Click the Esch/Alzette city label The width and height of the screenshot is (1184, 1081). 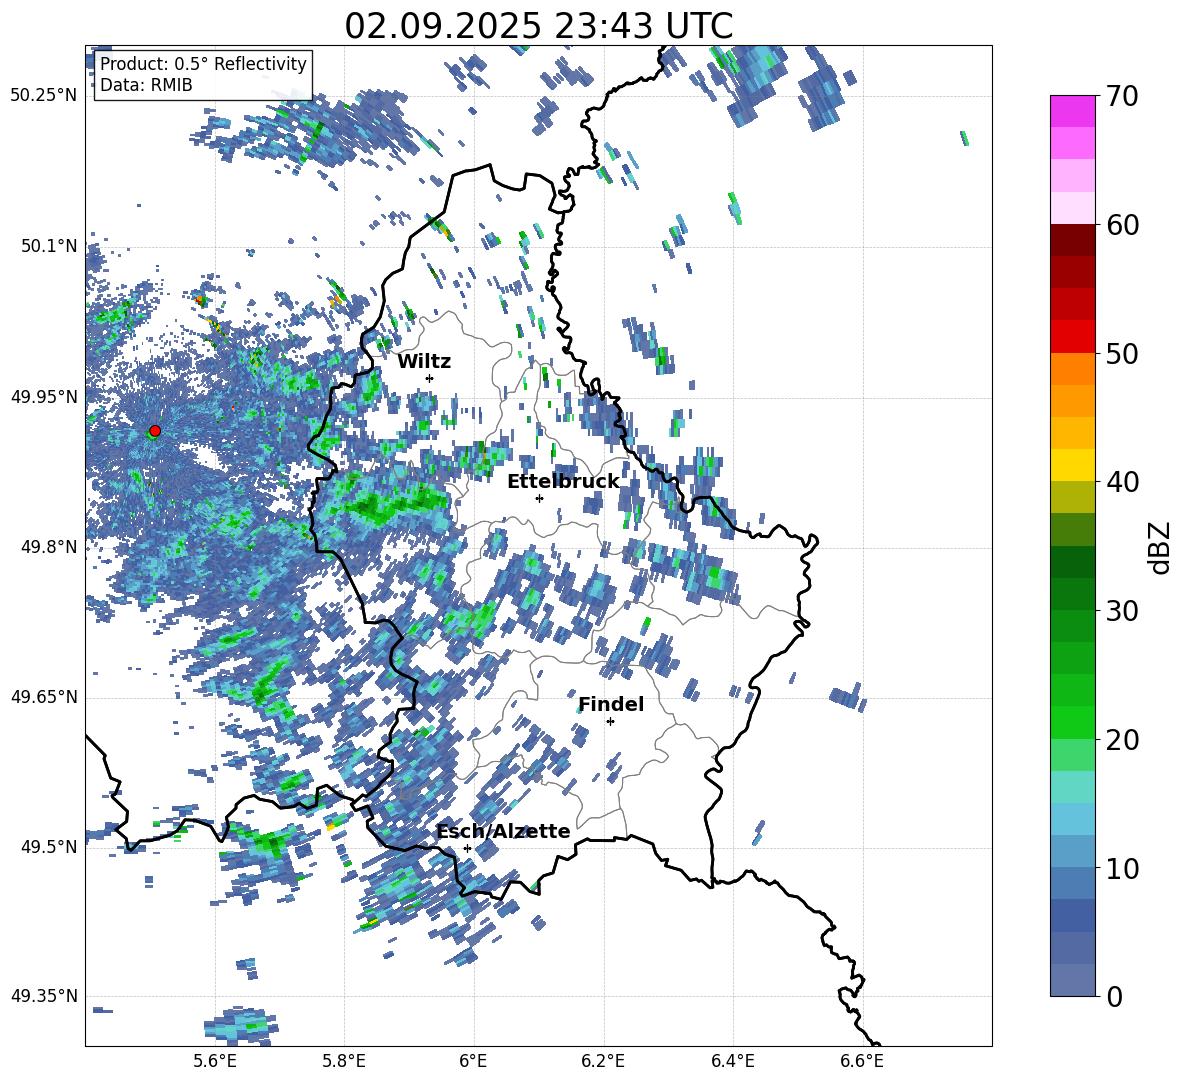tap(503, 831)
